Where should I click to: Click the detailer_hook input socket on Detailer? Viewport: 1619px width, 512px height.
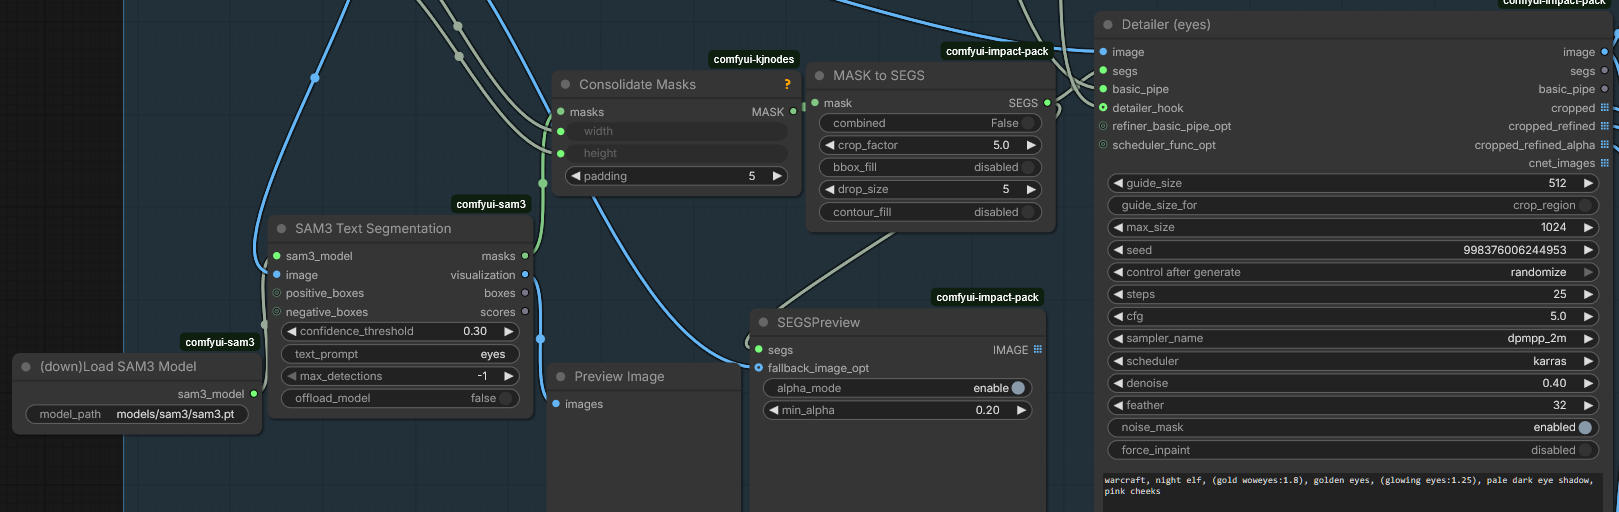1103,108
